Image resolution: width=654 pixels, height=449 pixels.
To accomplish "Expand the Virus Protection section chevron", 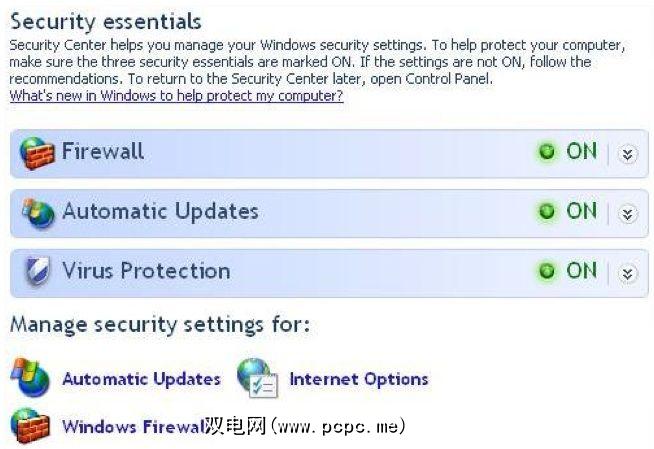I will coord(627,272).
